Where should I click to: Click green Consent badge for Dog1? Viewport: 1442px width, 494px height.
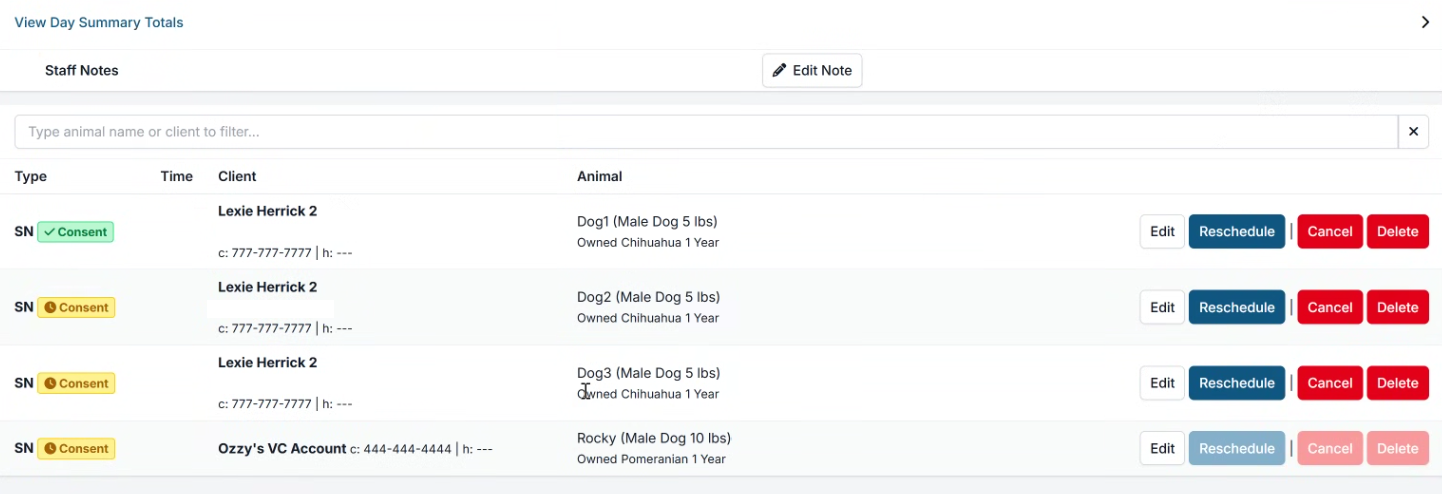pos(76,232)
